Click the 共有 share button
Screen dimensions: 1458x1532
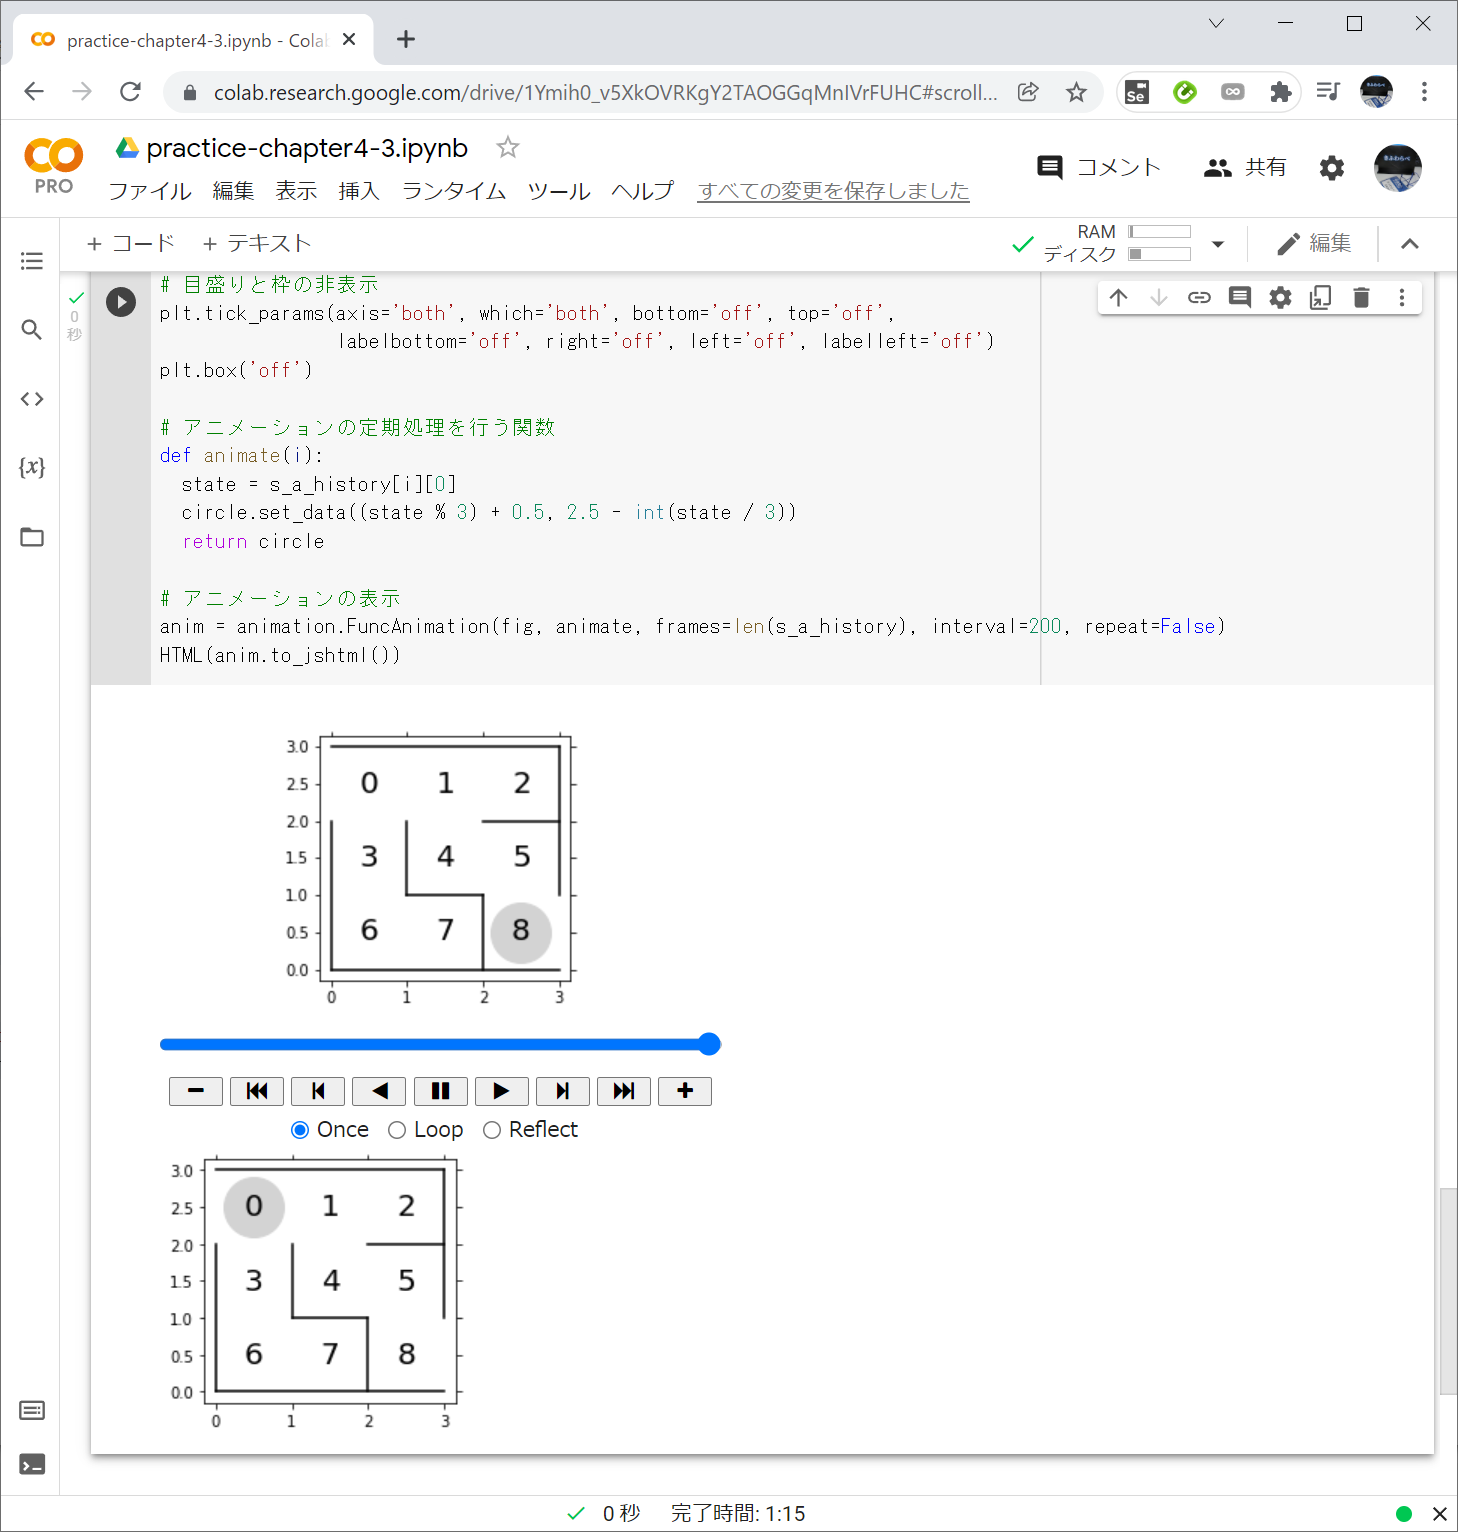tap(1245, 168)
